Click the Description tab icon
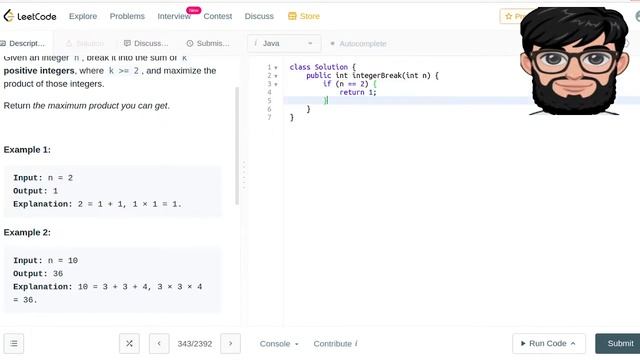 pos(3,43)
